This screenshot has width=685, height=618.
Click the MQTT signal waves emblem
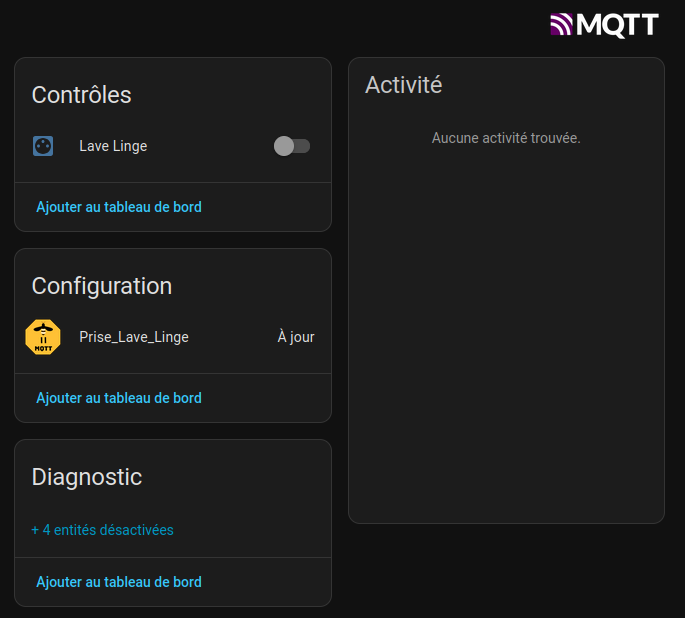point(563,24)
